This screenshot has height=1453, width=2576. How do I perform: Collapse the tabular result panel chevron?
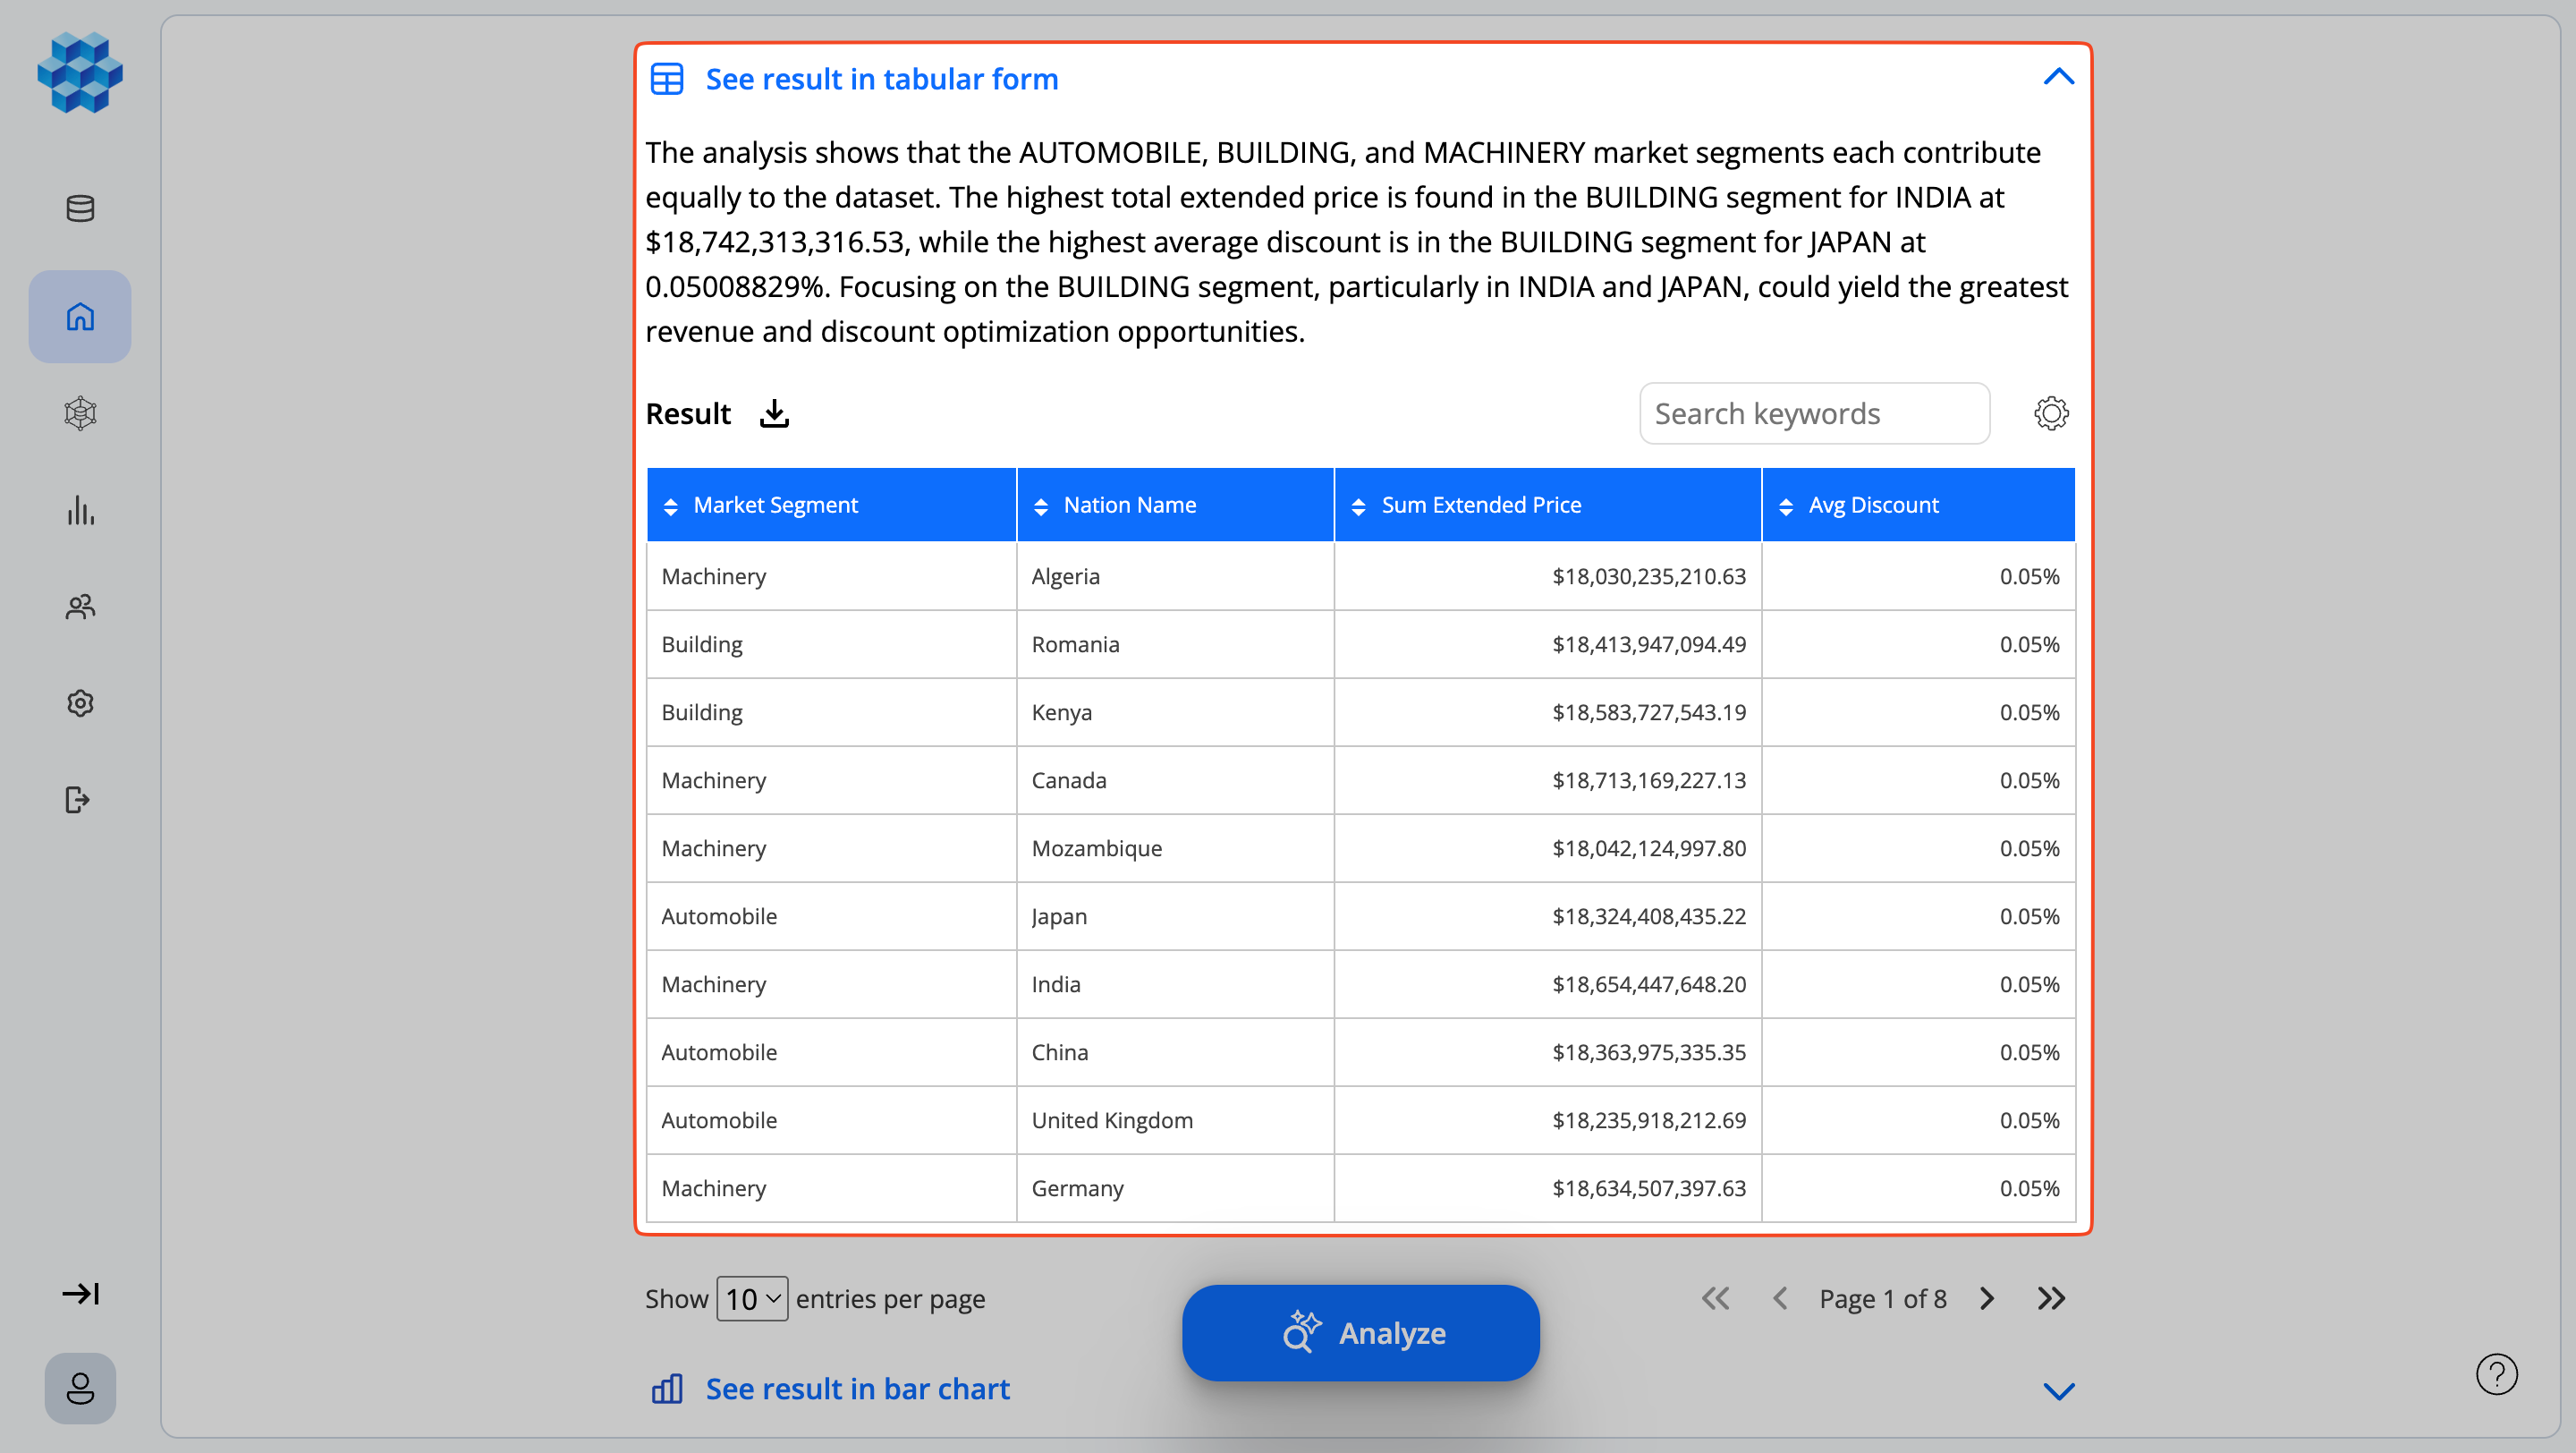[2058, 77]
